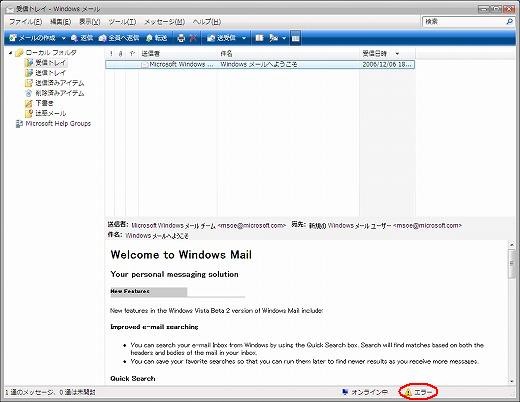The height and width of the screenshot is (402, 520).
Task: Click the 返信 (Reply) toolbar button
Action: (82, 38)
